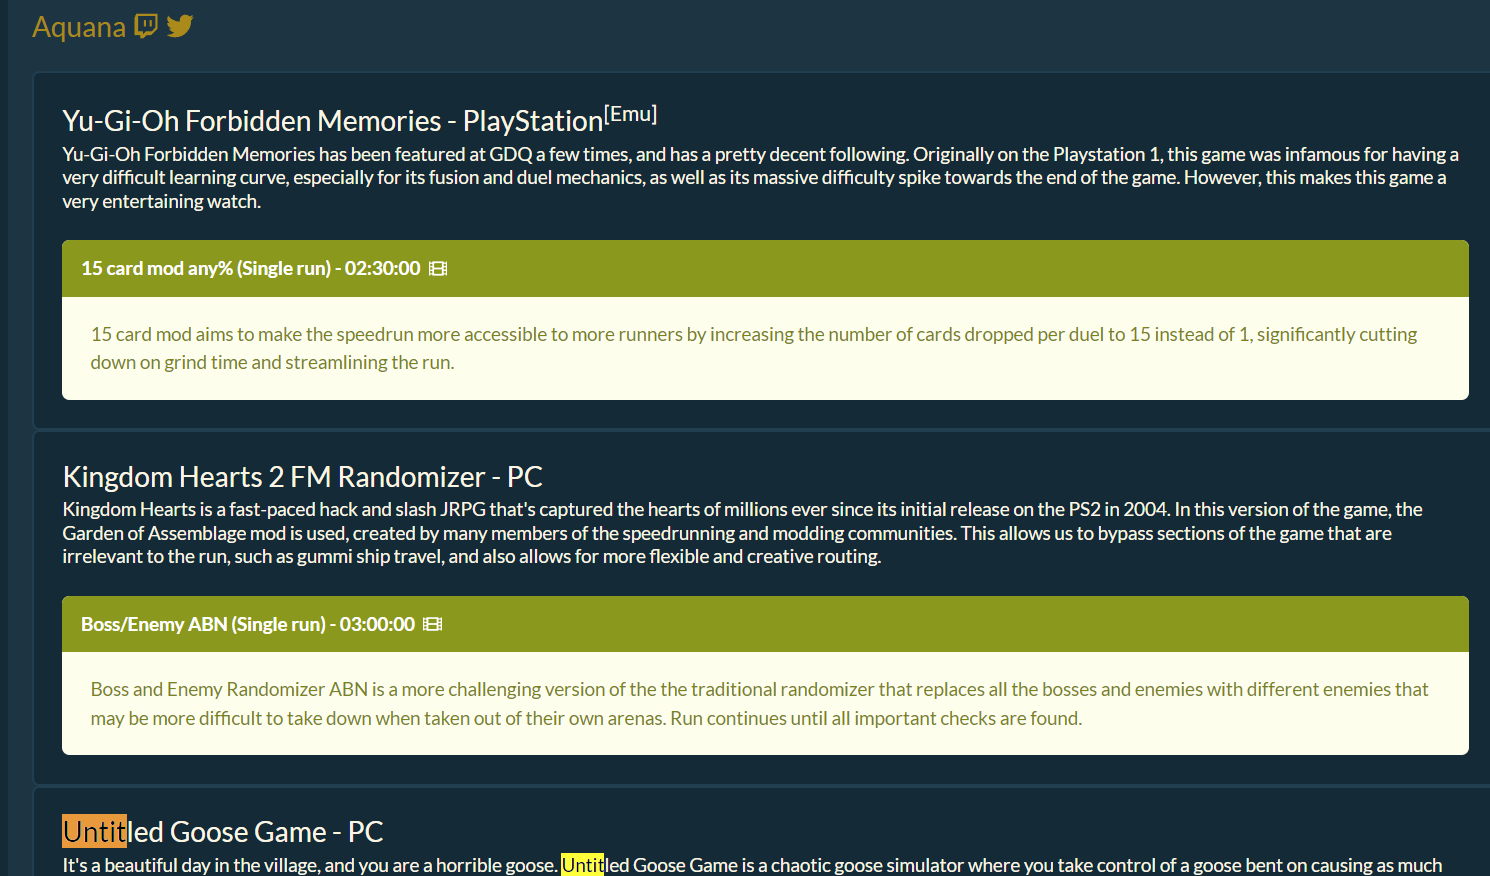Select the Yu-Gi-Oh Forbidden Memories game title
This screenshot has height=876, width=1490.
(x=333, y=121)
